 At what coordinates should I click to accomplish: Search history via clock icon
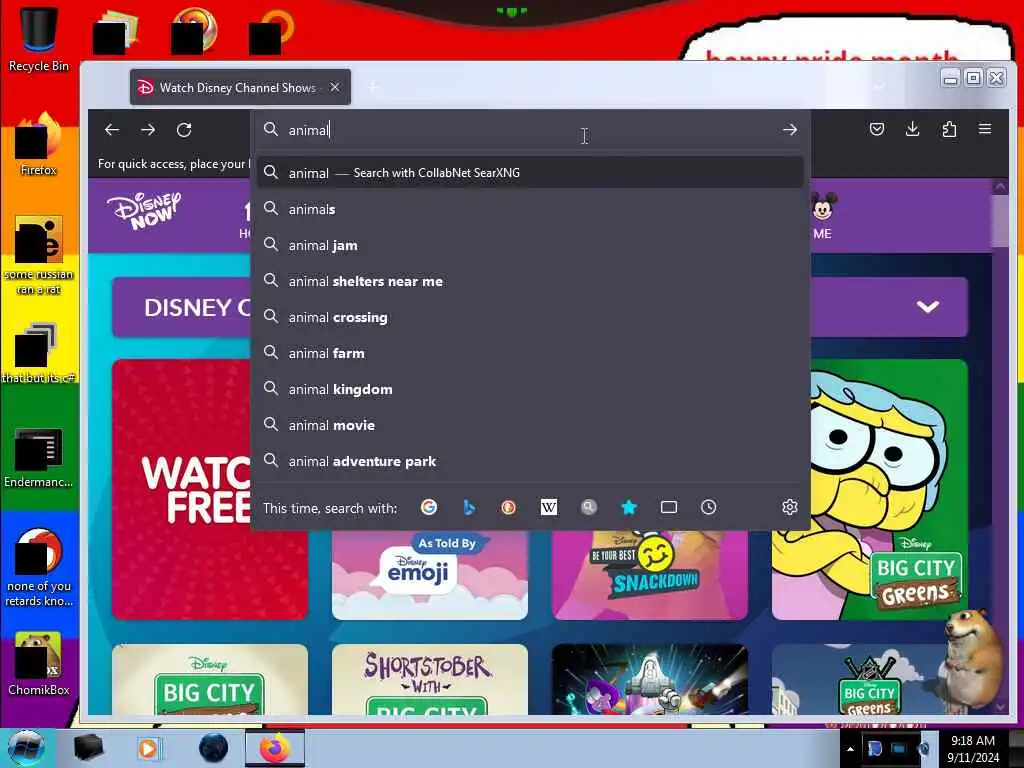[x=709, y=507]
